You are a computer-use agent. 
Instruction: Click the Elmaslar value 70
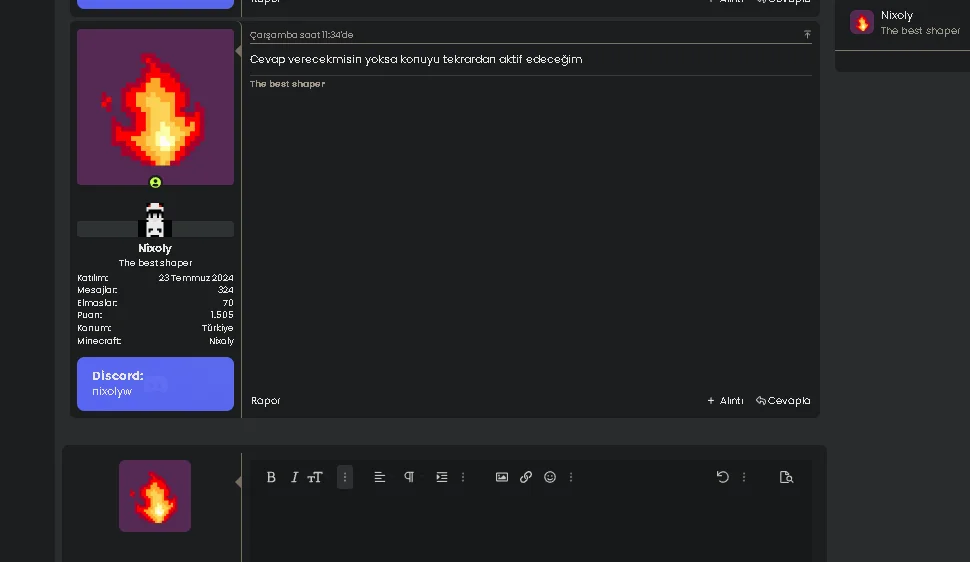tap(228, 303)
